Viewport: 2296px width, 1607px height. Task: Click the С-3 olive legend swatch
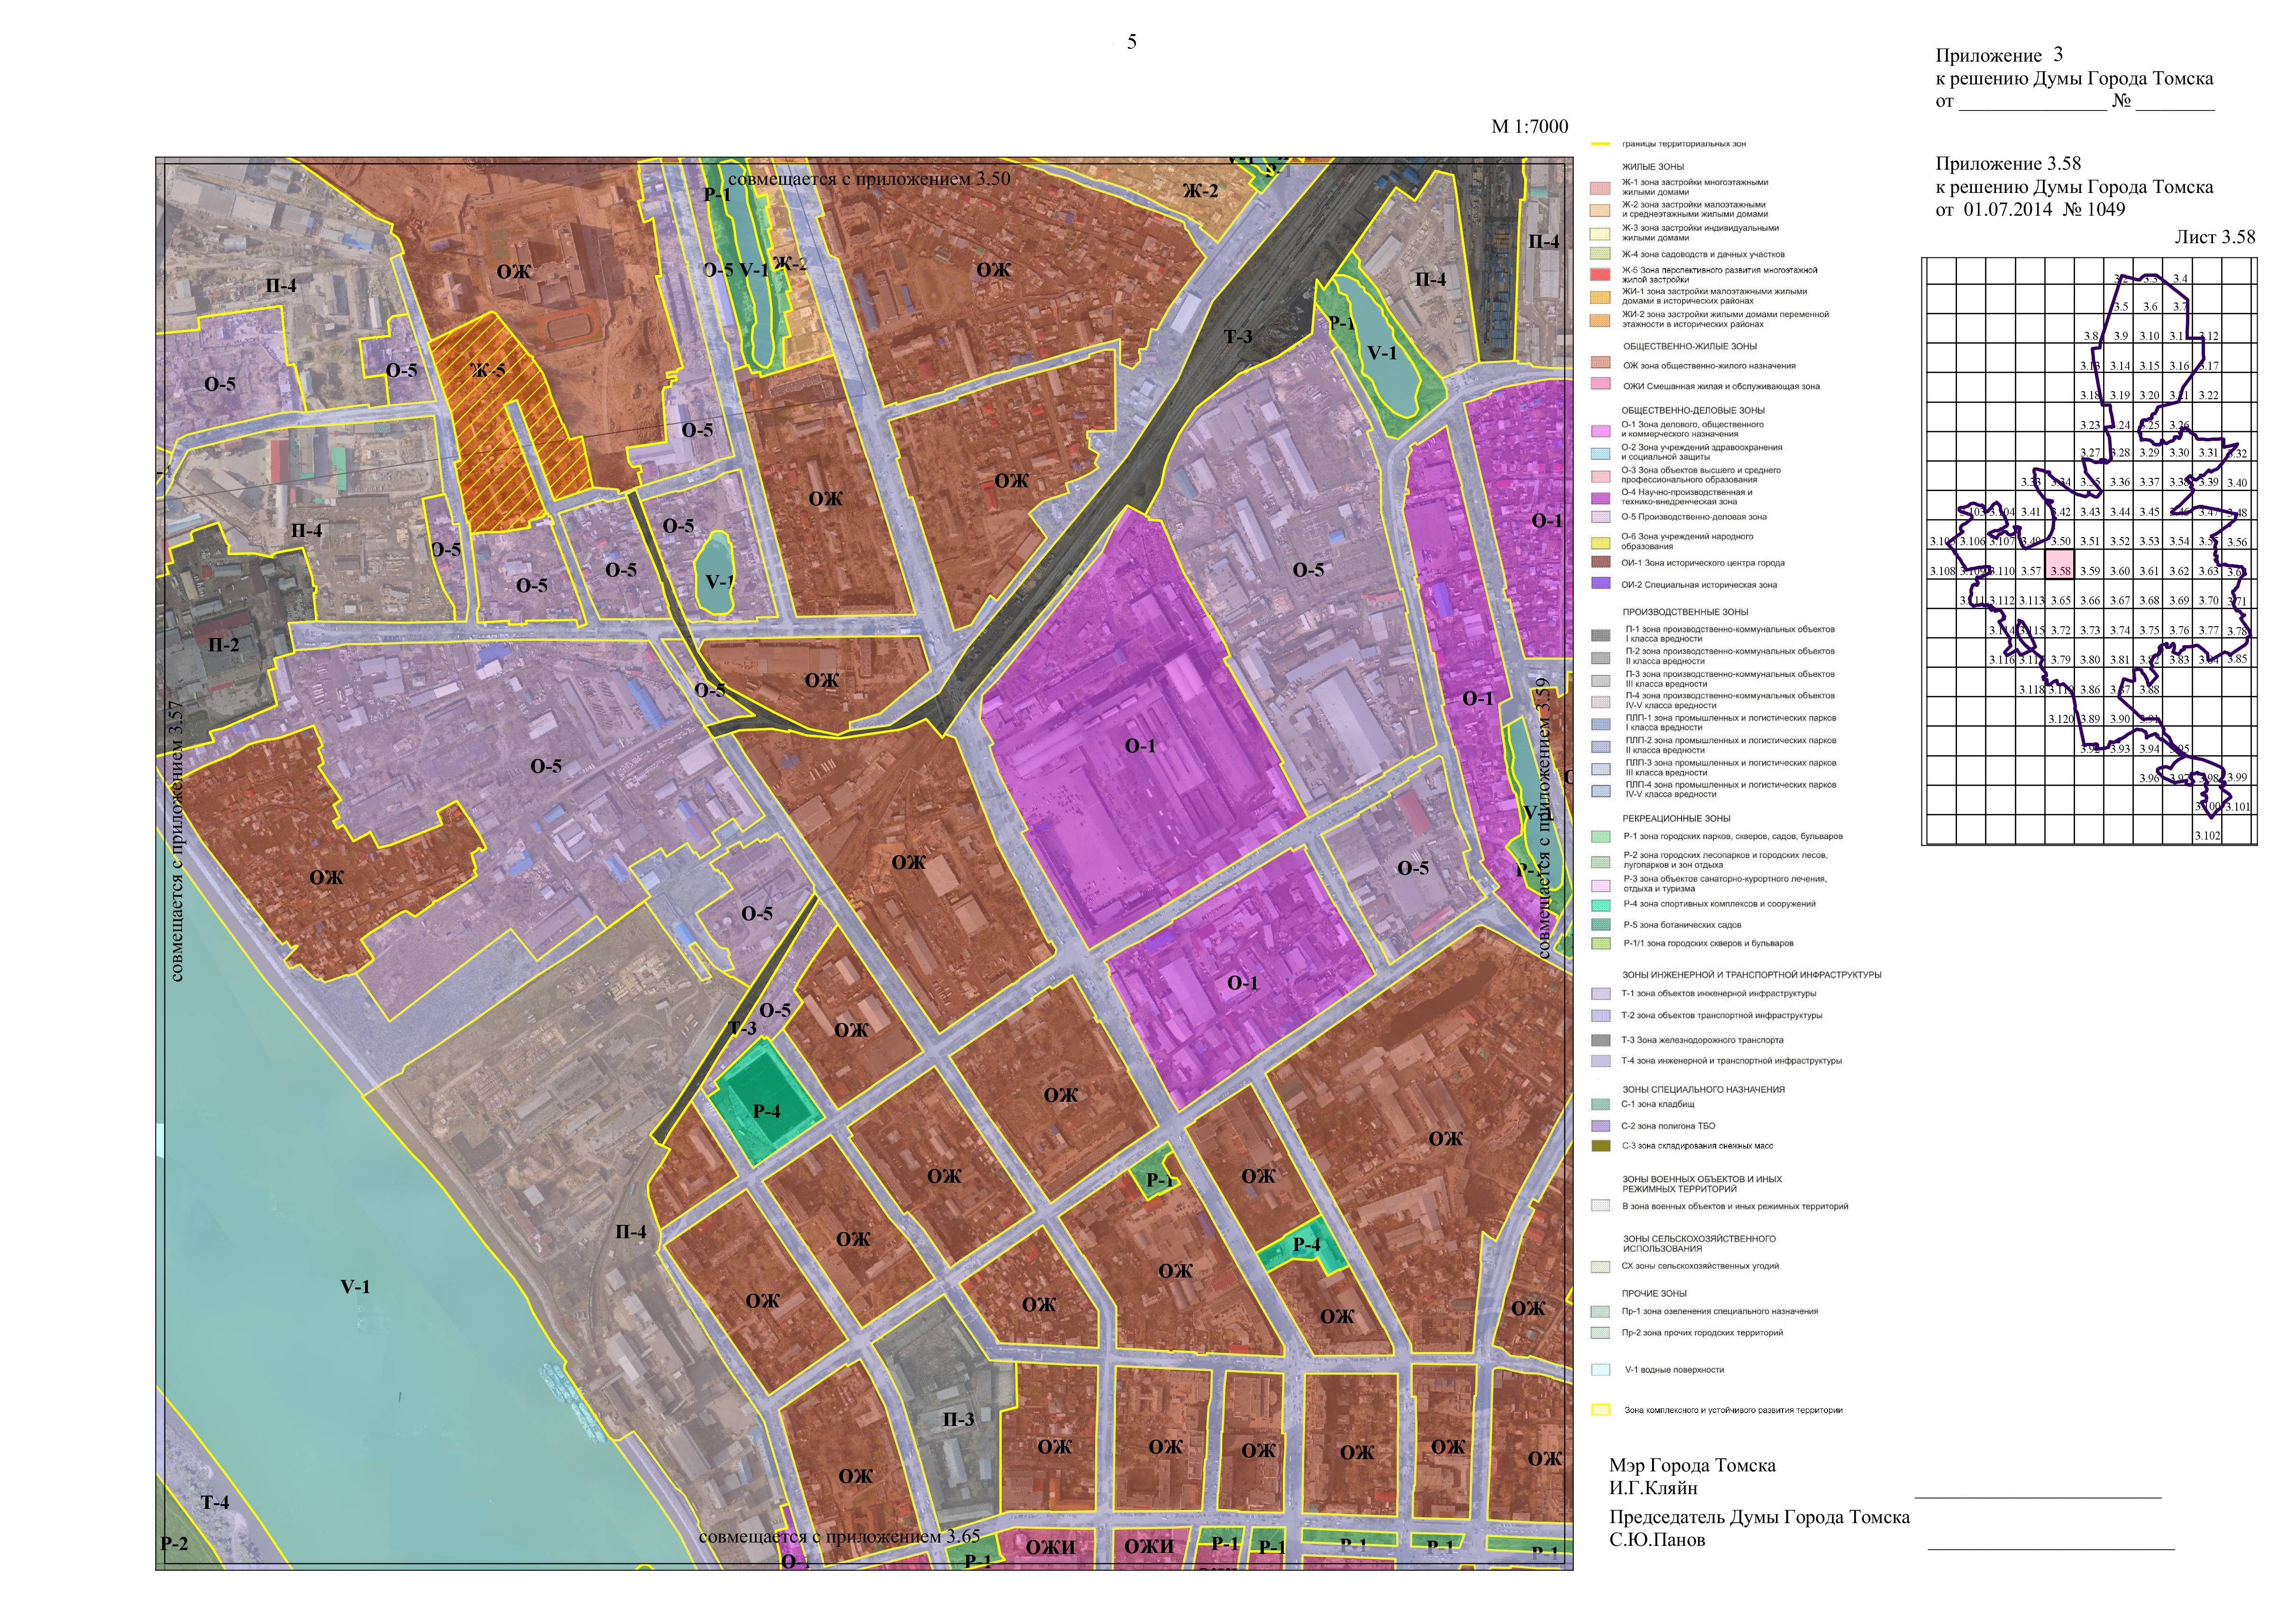(1600, 1146)
